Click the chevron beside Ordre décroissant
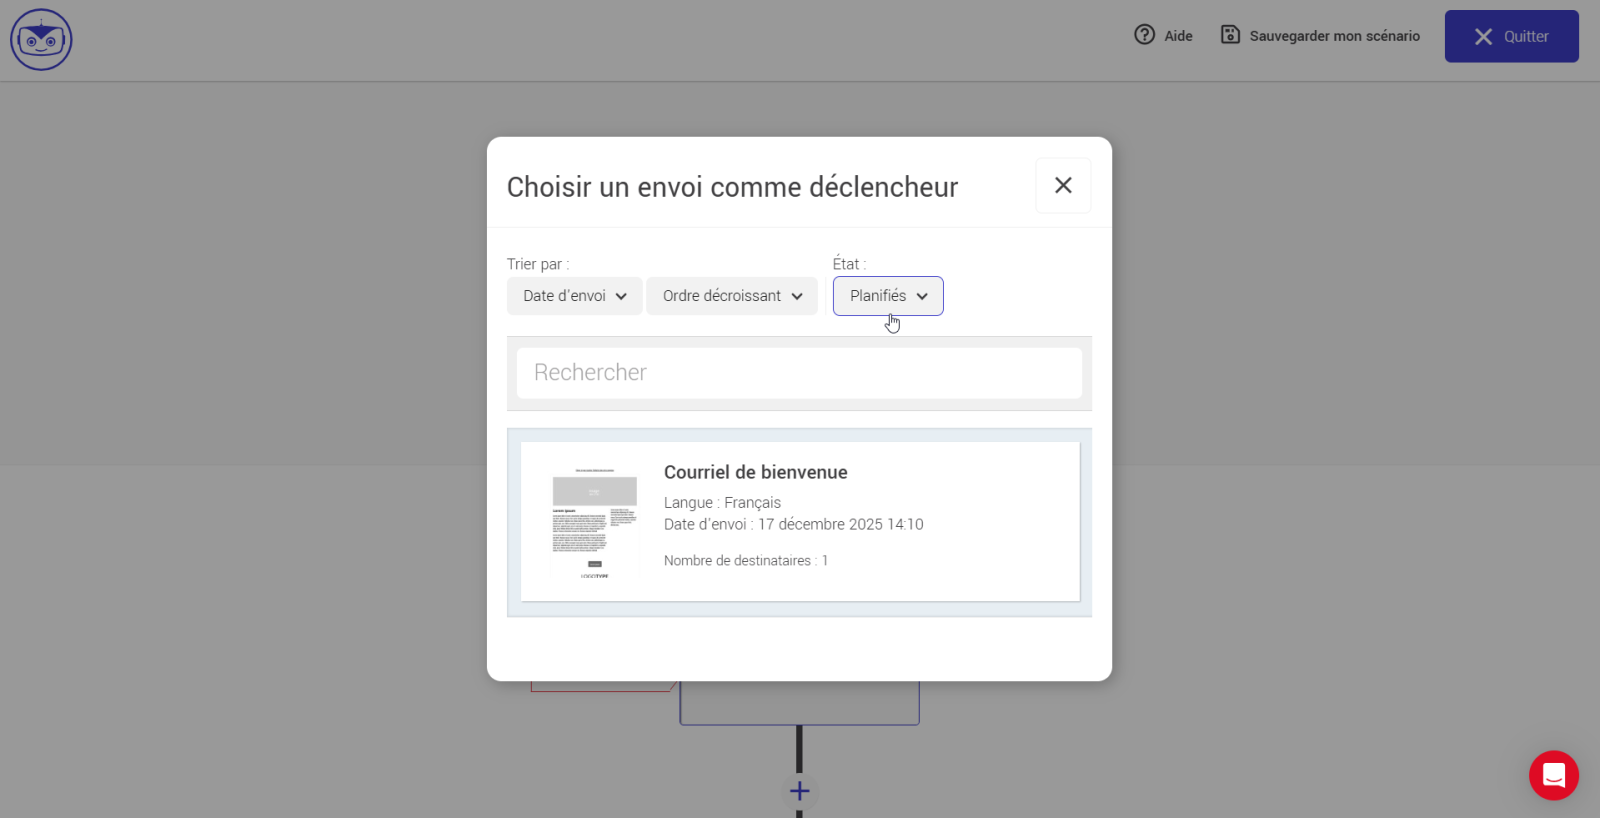1600x818 pixels. coord(797,296)
